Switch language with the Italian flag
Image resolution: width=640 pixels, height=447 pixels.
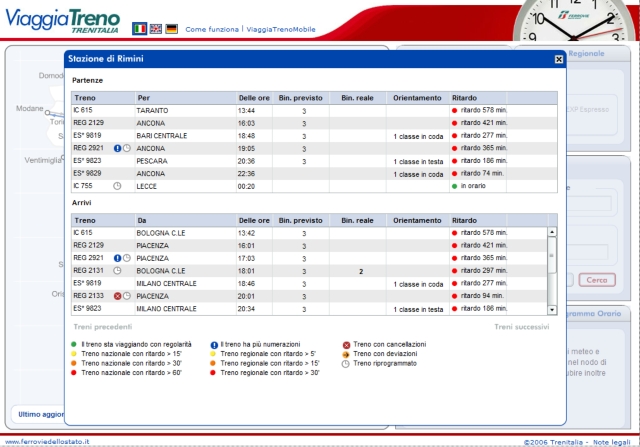pyautogui.click(x=139, y=29)
